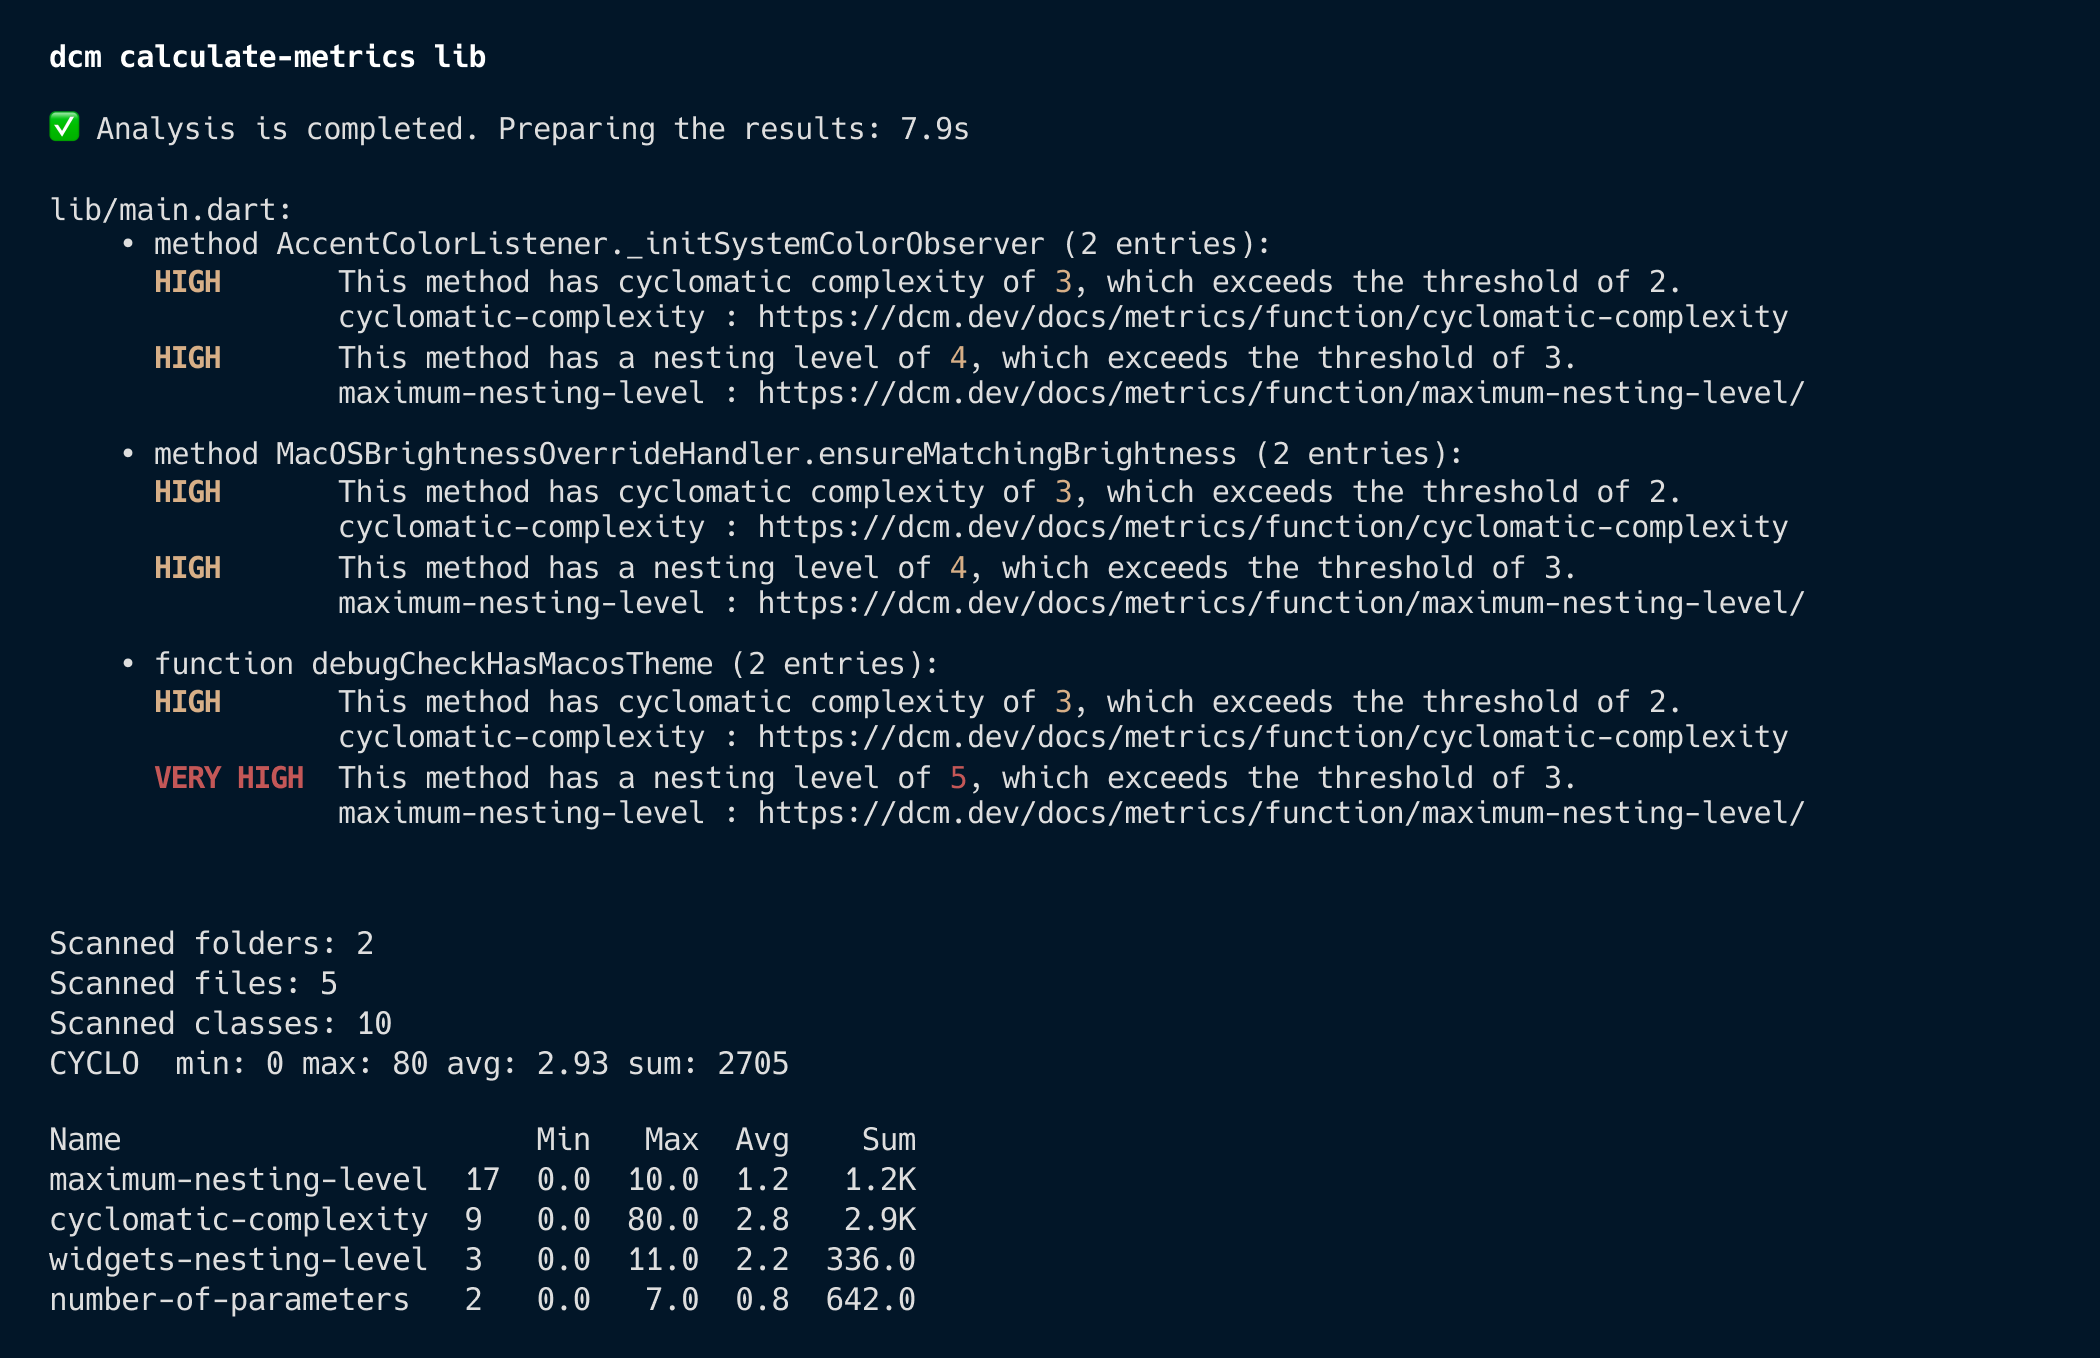Open maximum-nesting-level link under debugCheckHasMacosTheme function
Image resolution: width=2100 pixels, height=1358 pixels.
[x=1280, y=814]
